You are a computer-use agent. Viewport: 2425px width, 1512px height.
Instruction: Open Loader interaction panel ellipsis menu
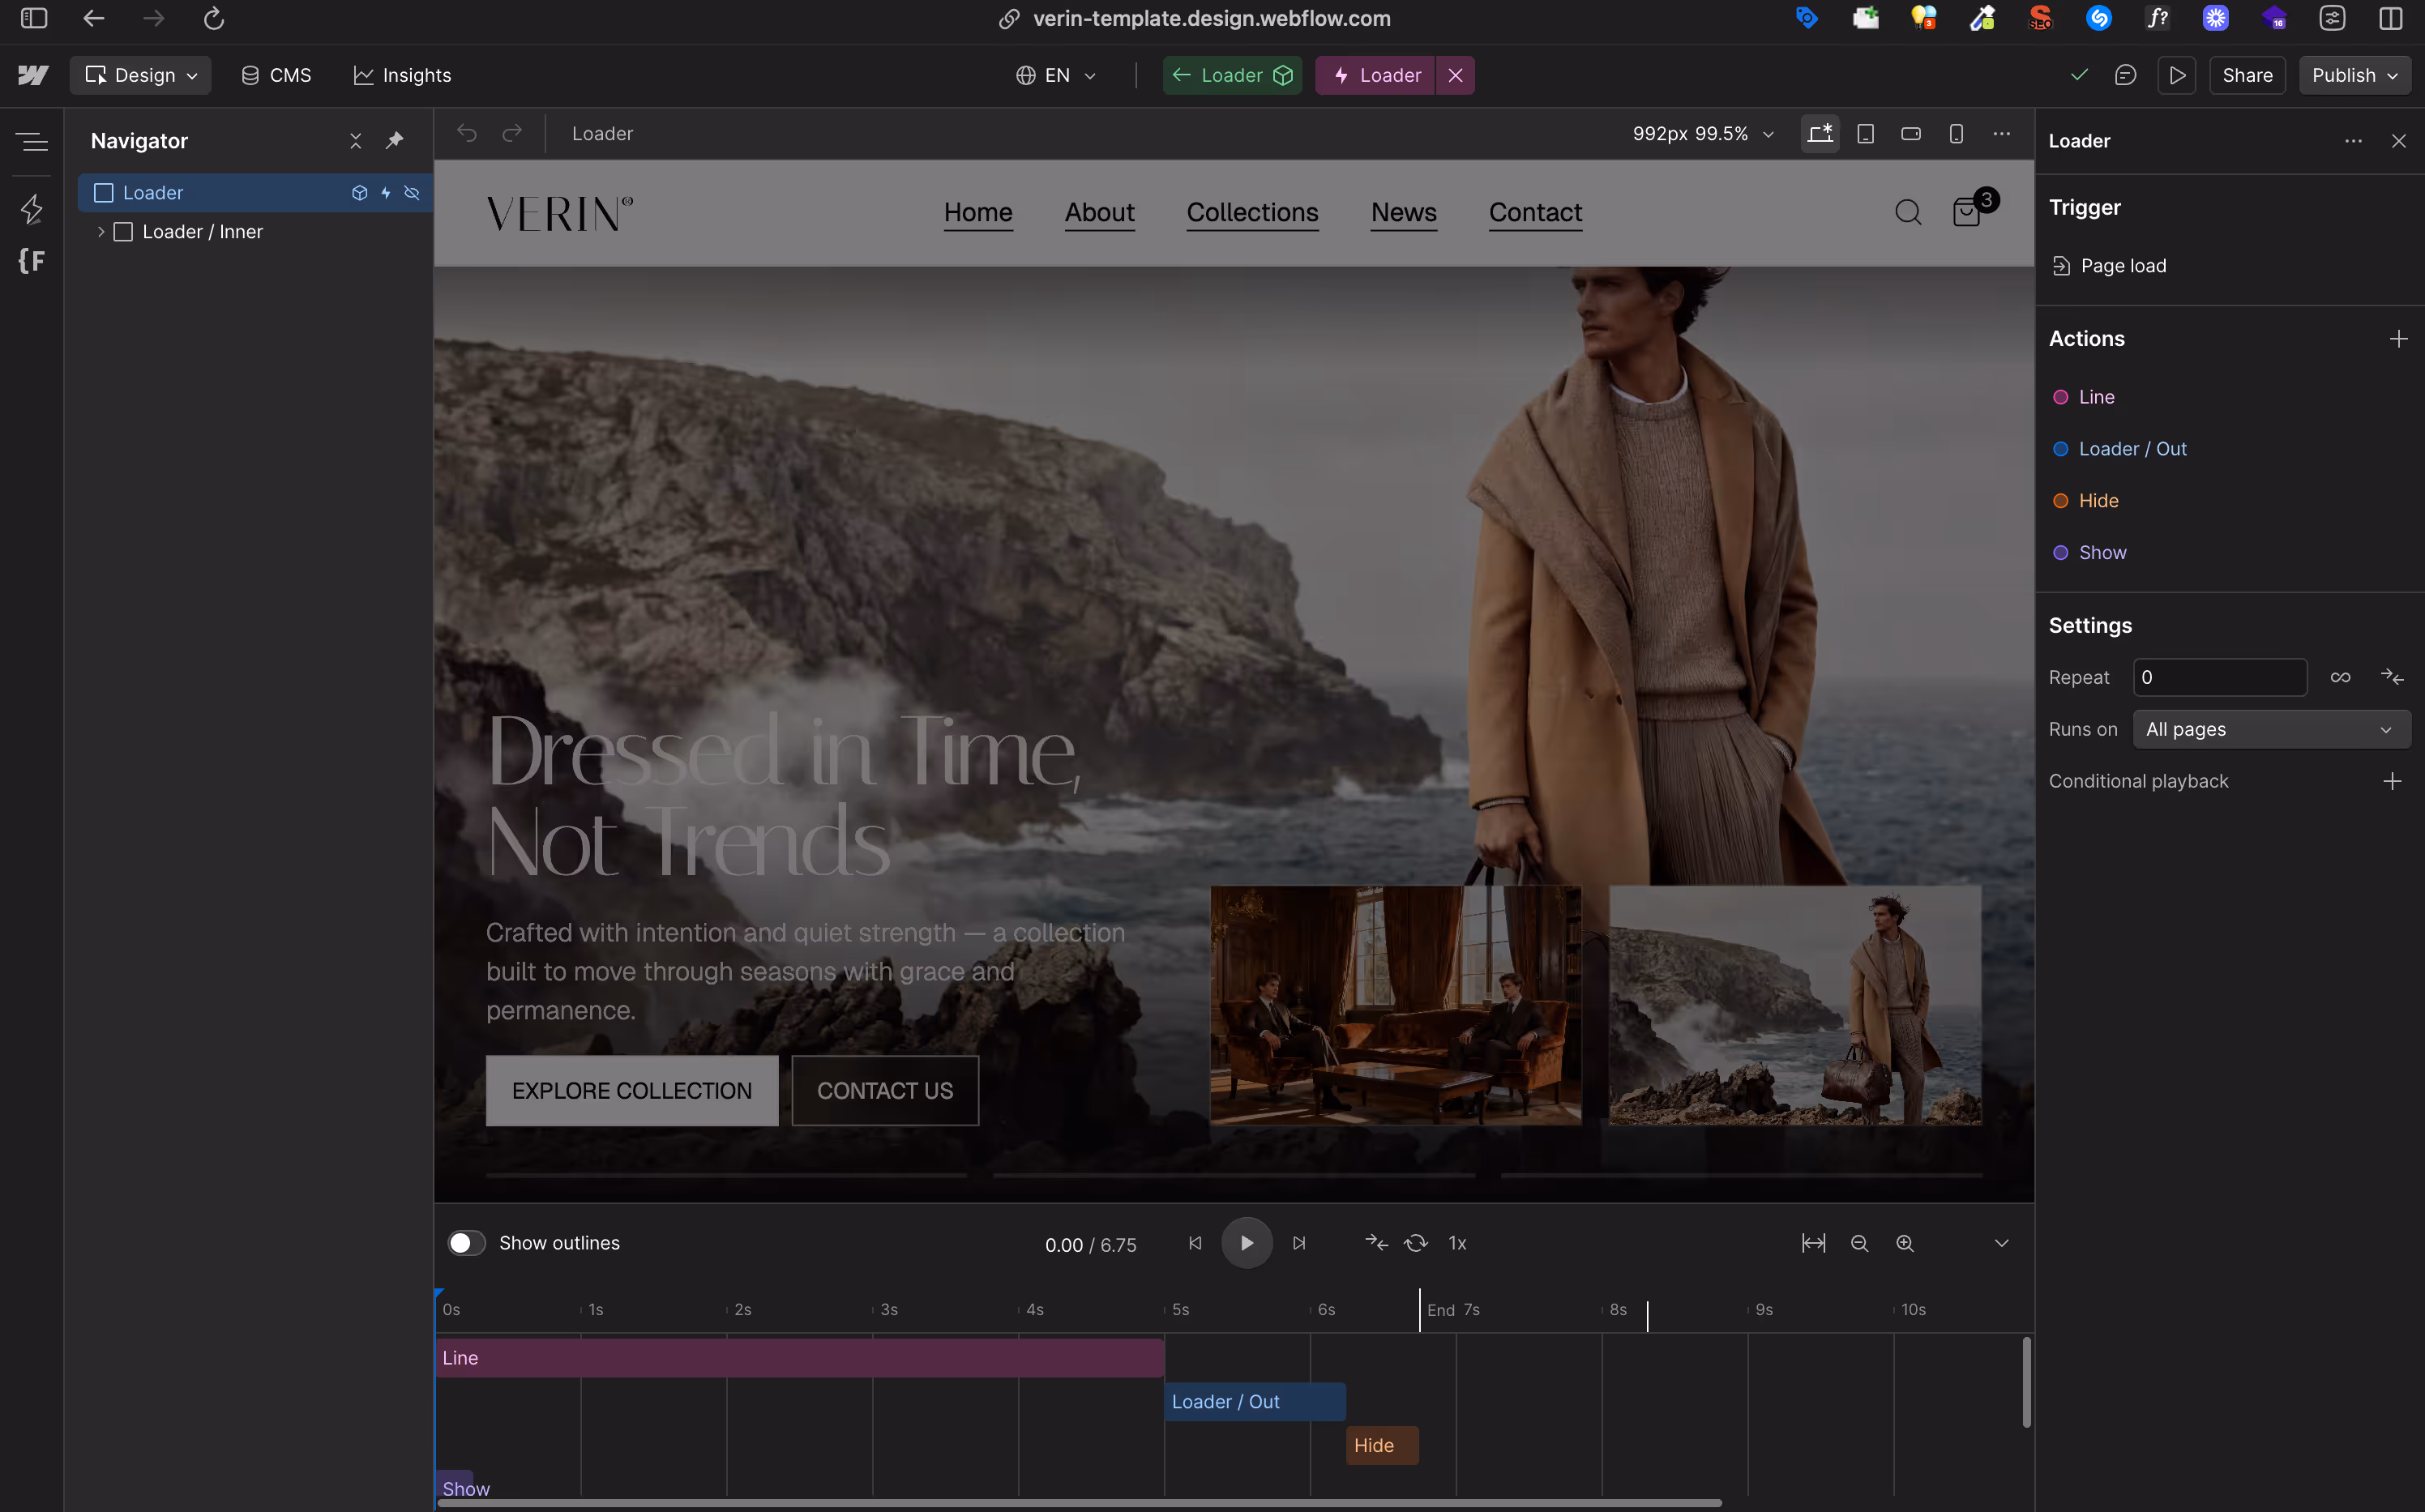coord(2353,141)
